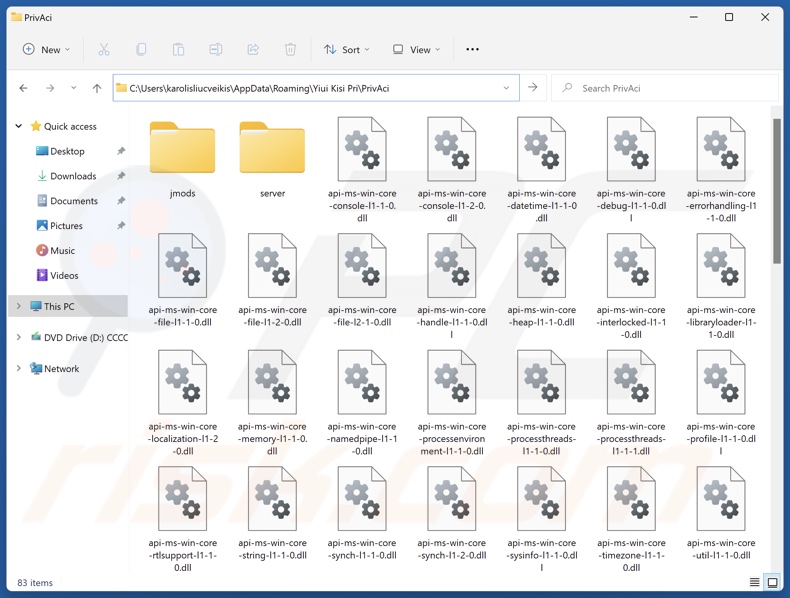Click the vertical scrollbar thumb
Image resolution: width=790 pixels, height=598 pixels.
point(776,191)
